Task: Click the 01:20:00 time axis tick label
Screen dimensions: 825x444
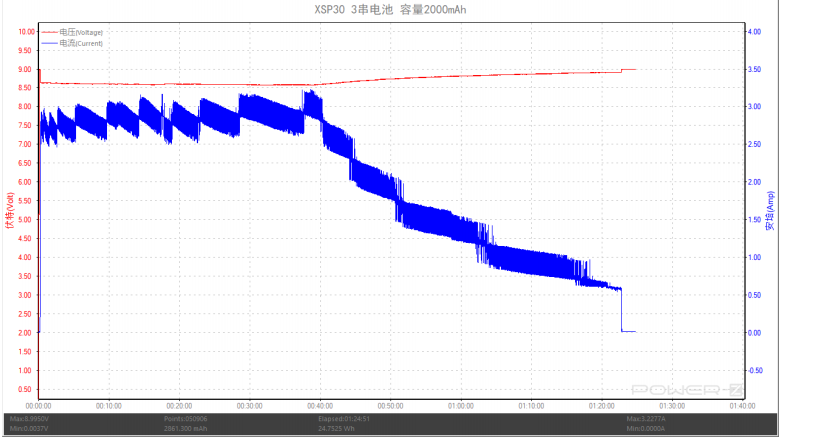Action: pyautogui.click(x=602, y=406)
